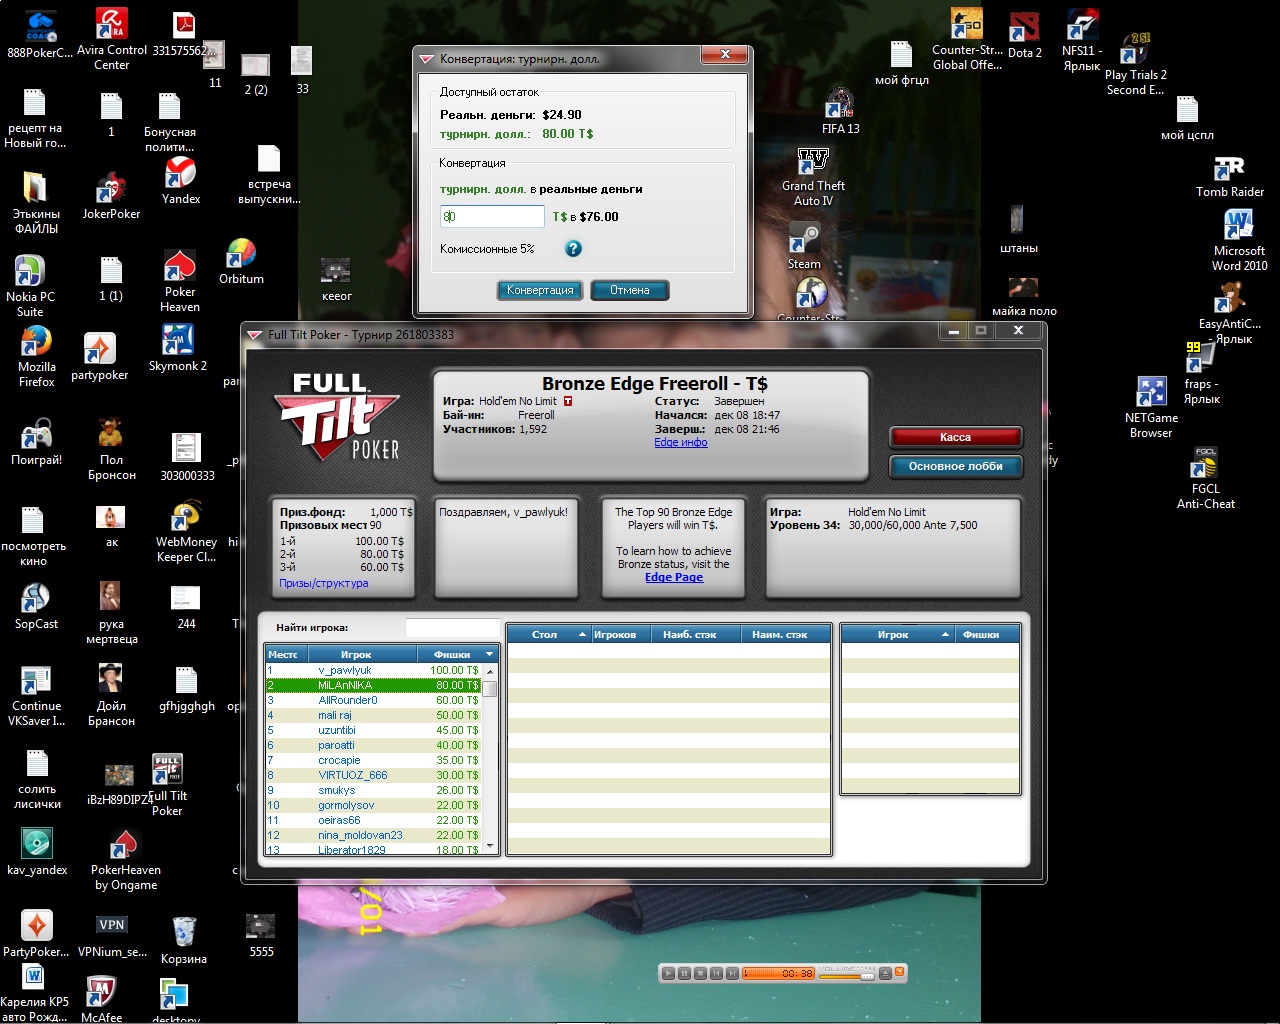Select the Full Tilt Poker desktop shortcut
Screen dimensions: 1280x1024
point(167,786)
